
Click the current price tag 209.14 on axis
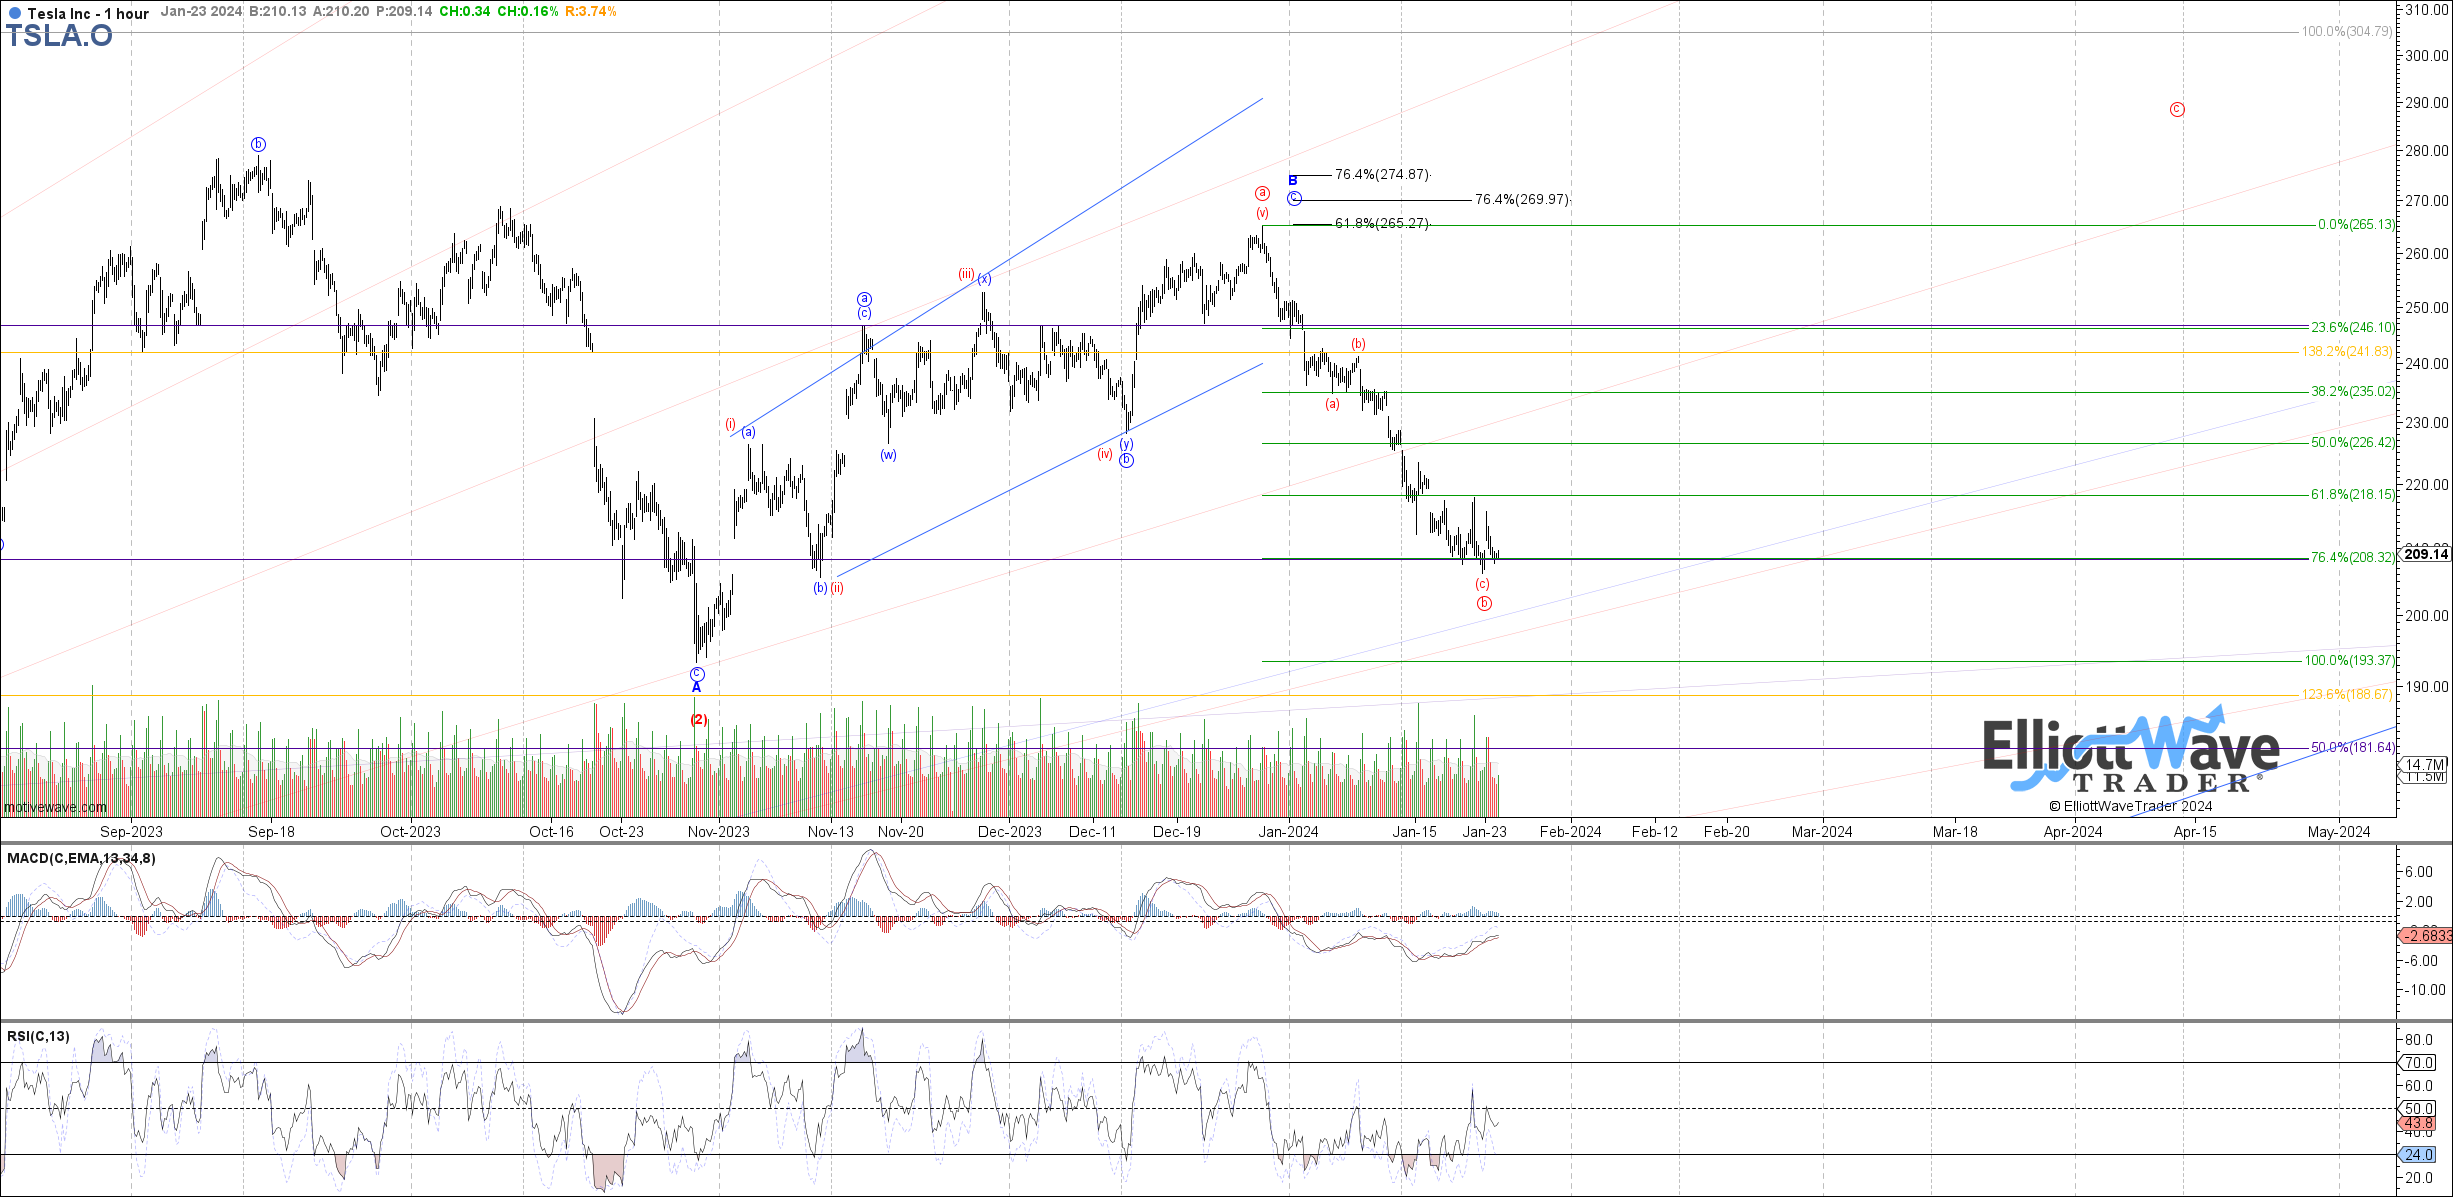[x=2426, y=554]
